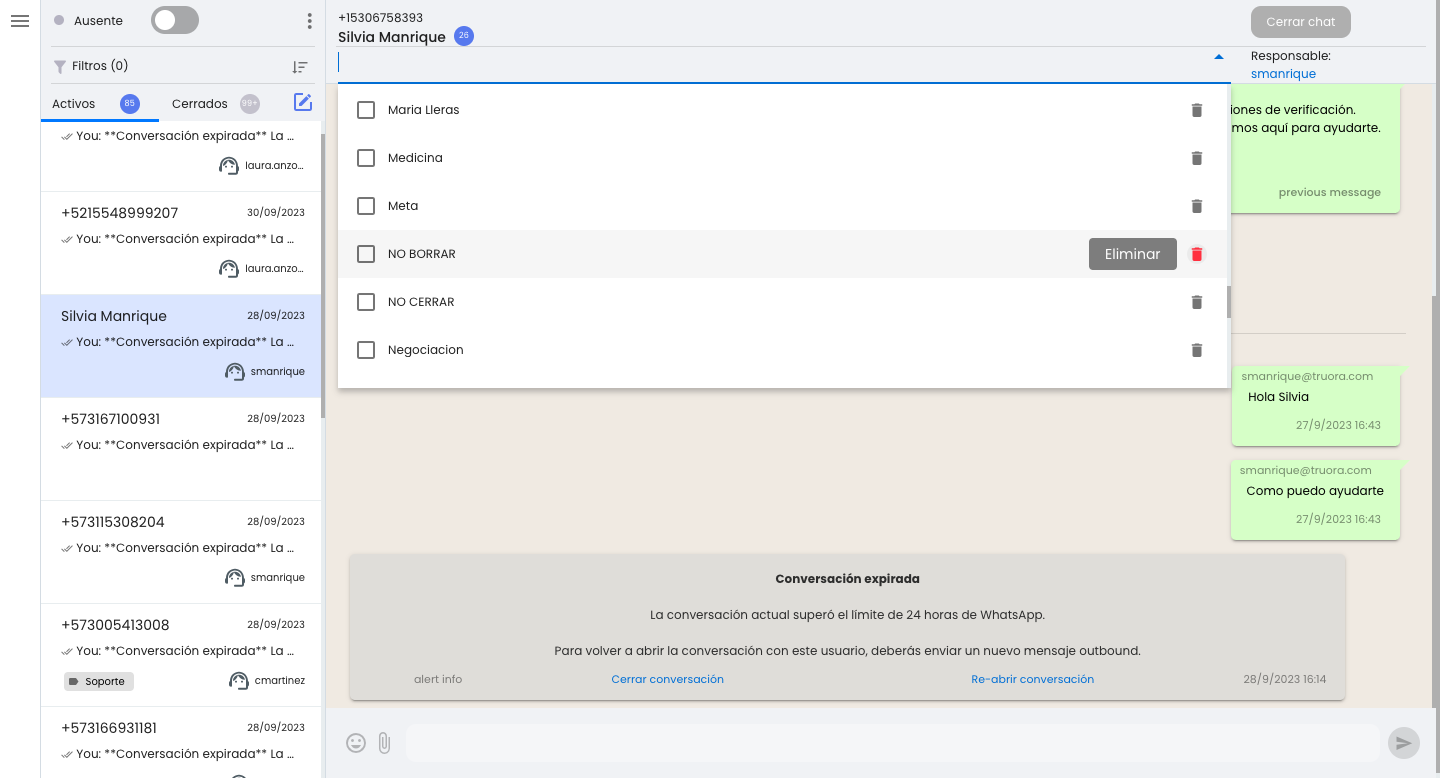
Task: Click the Re-abrir conversación link
Action: (1032, 679)
